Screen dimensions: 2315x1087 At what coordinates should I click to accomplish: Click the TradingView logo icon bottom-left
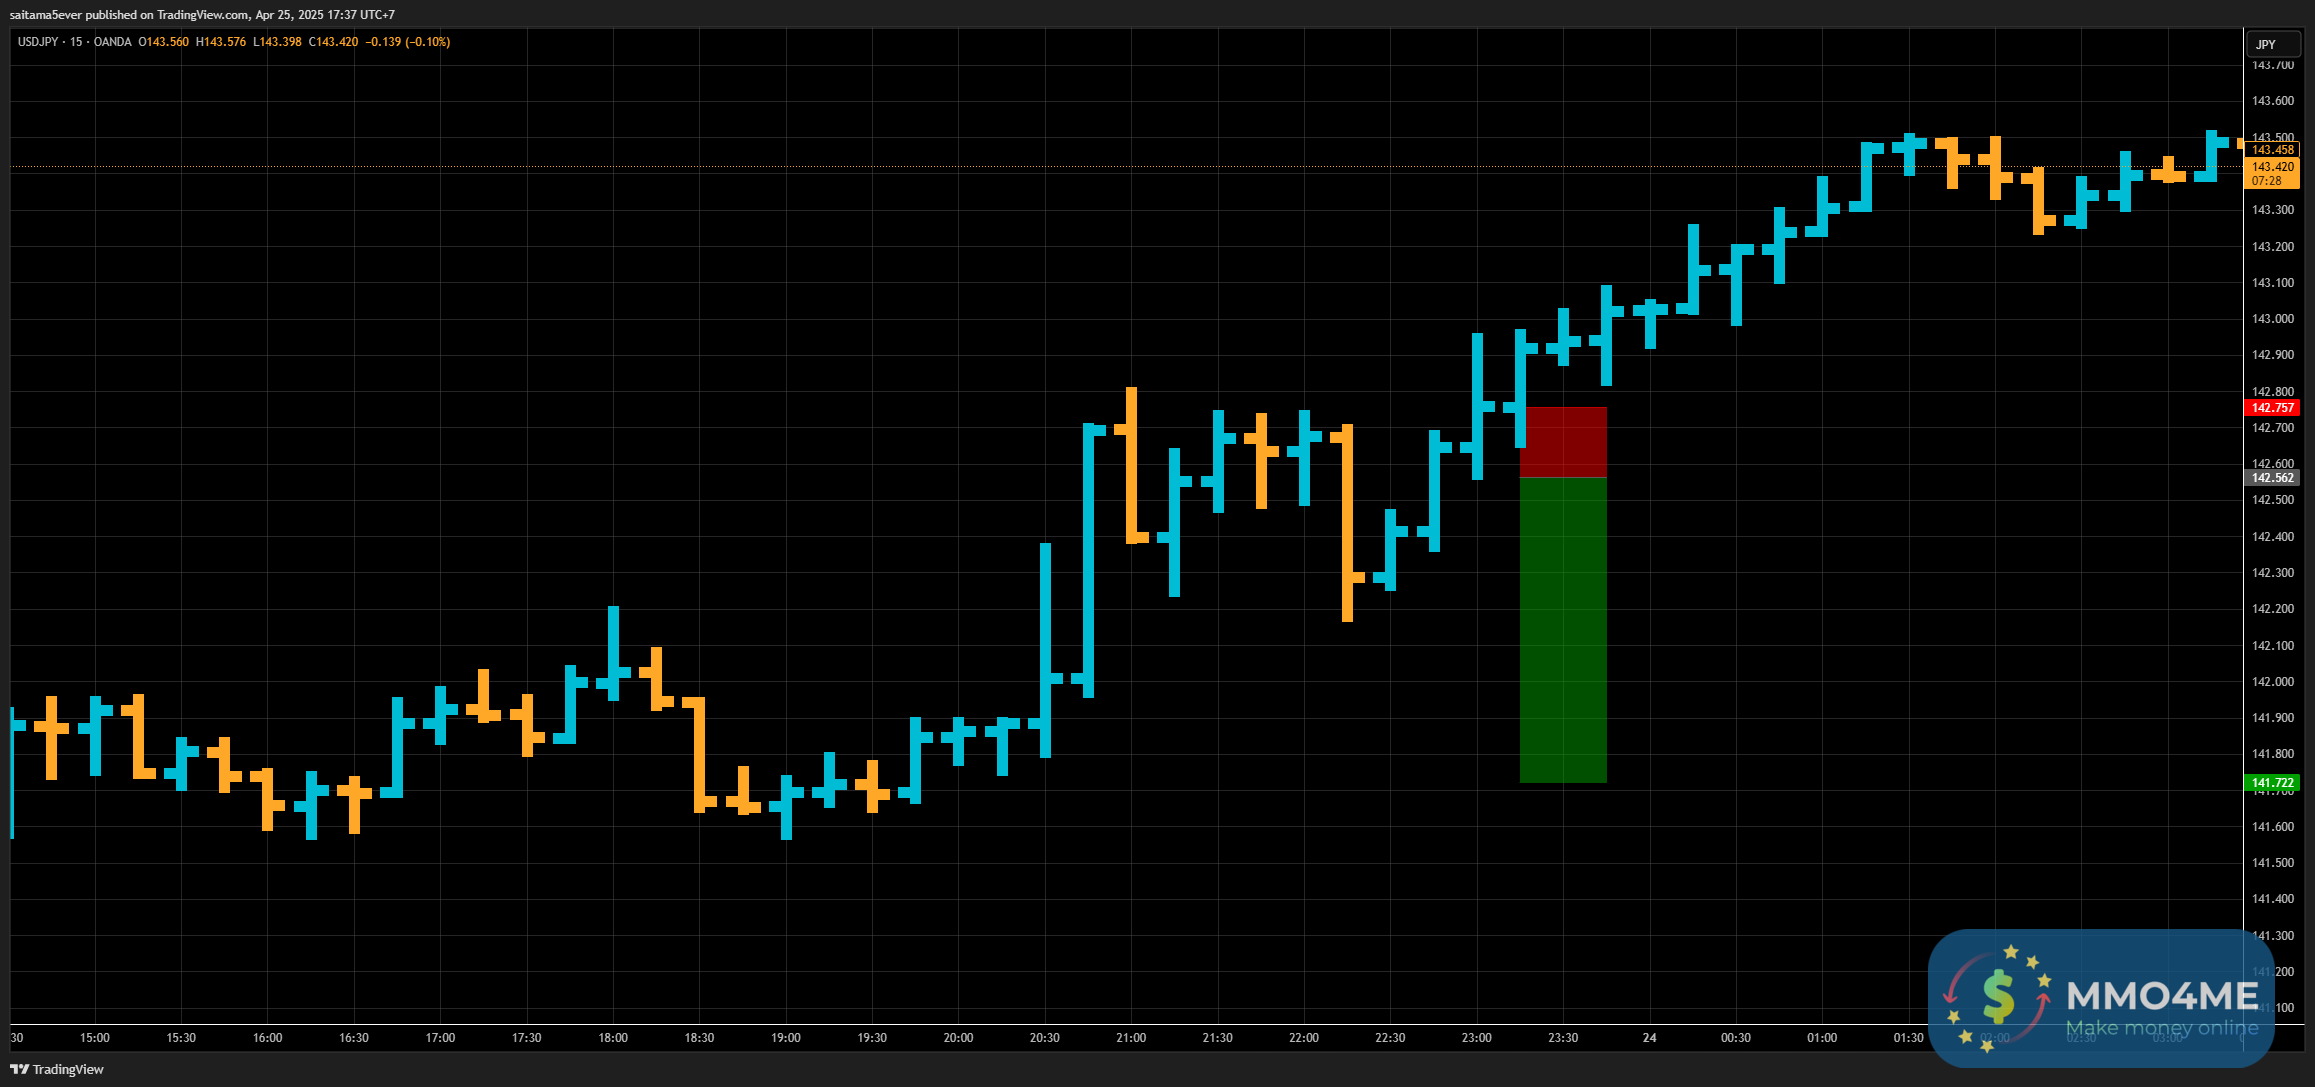coord(19,1069)
